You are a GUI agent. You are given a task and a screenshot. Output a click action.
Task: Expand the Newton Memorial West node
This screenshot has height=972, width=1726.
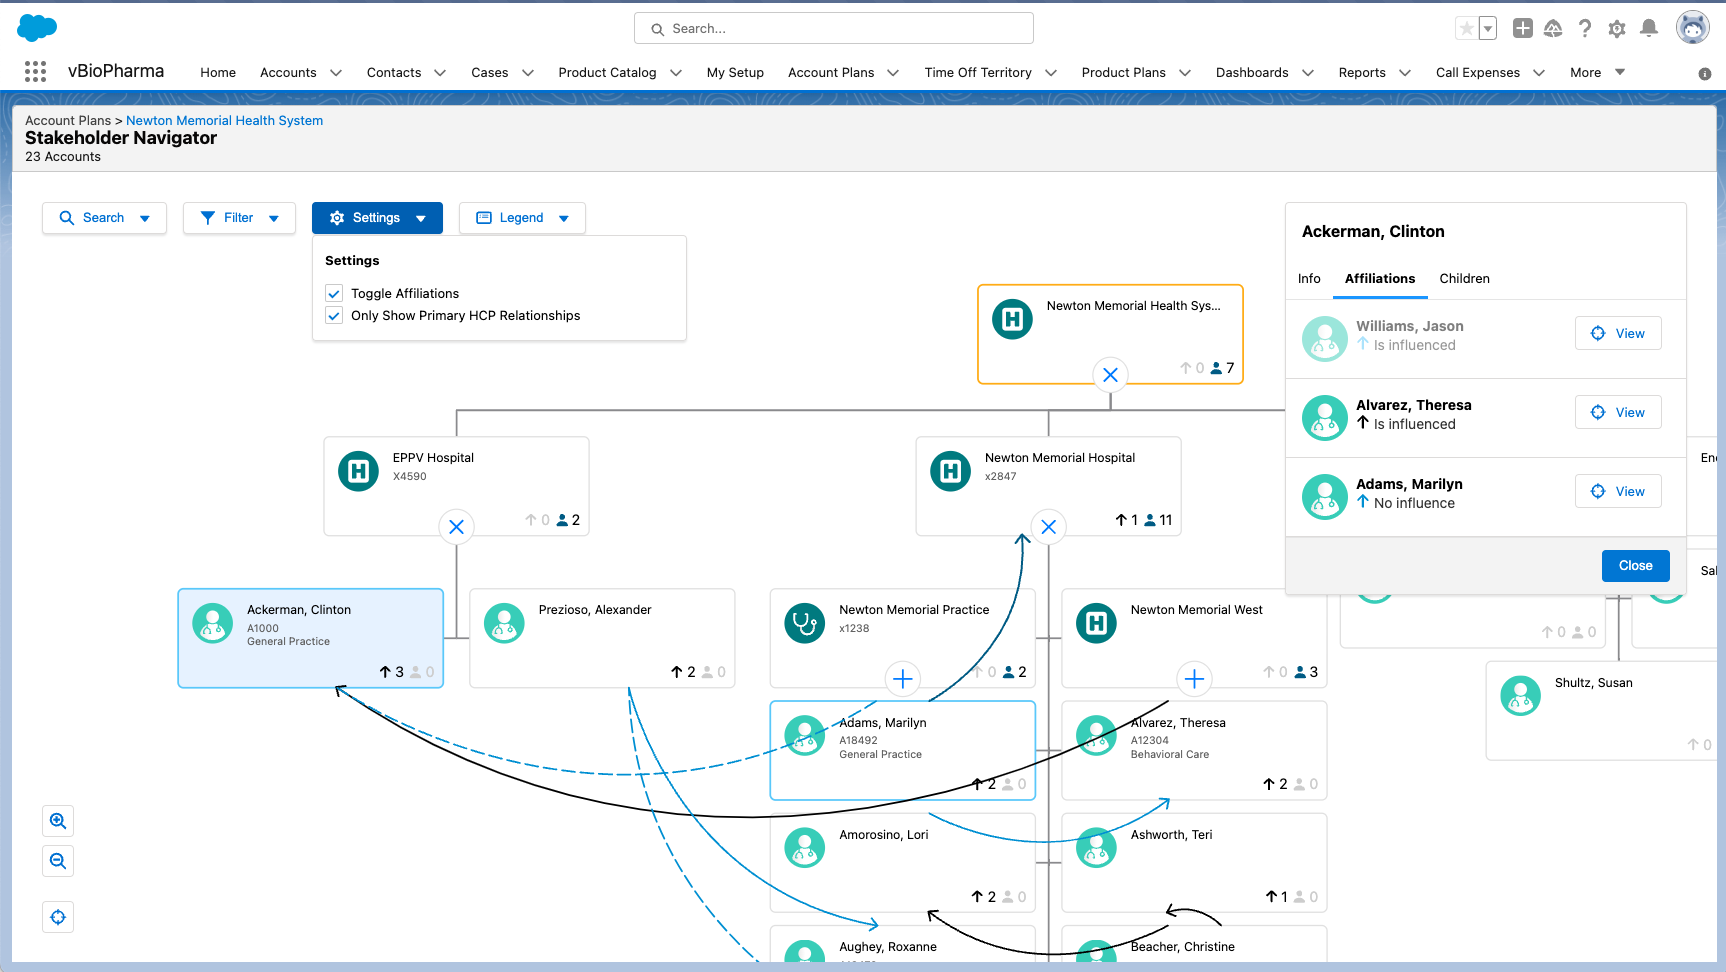tap(1194, 679)
